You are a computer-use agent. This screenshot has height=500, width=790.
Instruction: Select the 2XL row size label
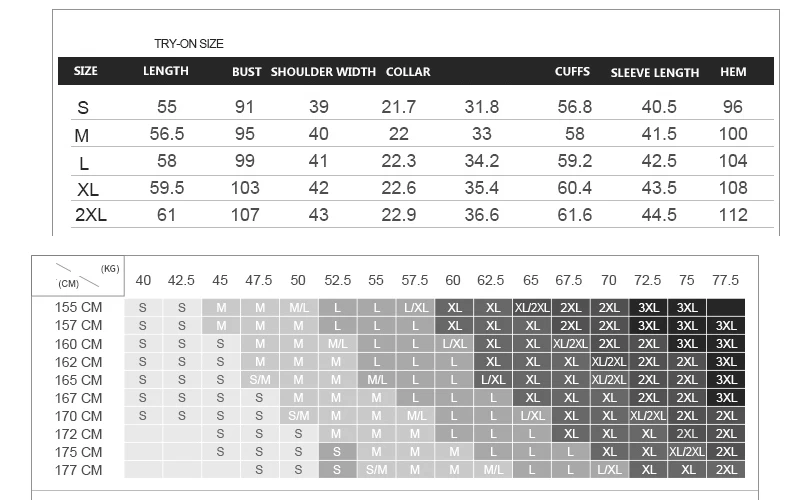pyautogui.click(x=91, y=215)
